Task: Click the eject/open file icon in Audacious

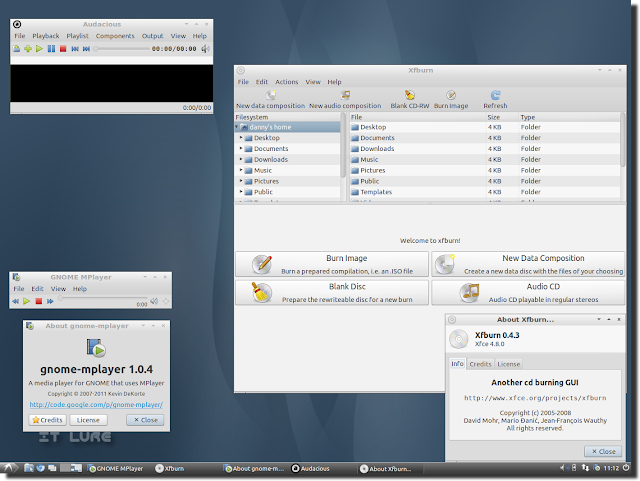Action: [x=16, y=49]
